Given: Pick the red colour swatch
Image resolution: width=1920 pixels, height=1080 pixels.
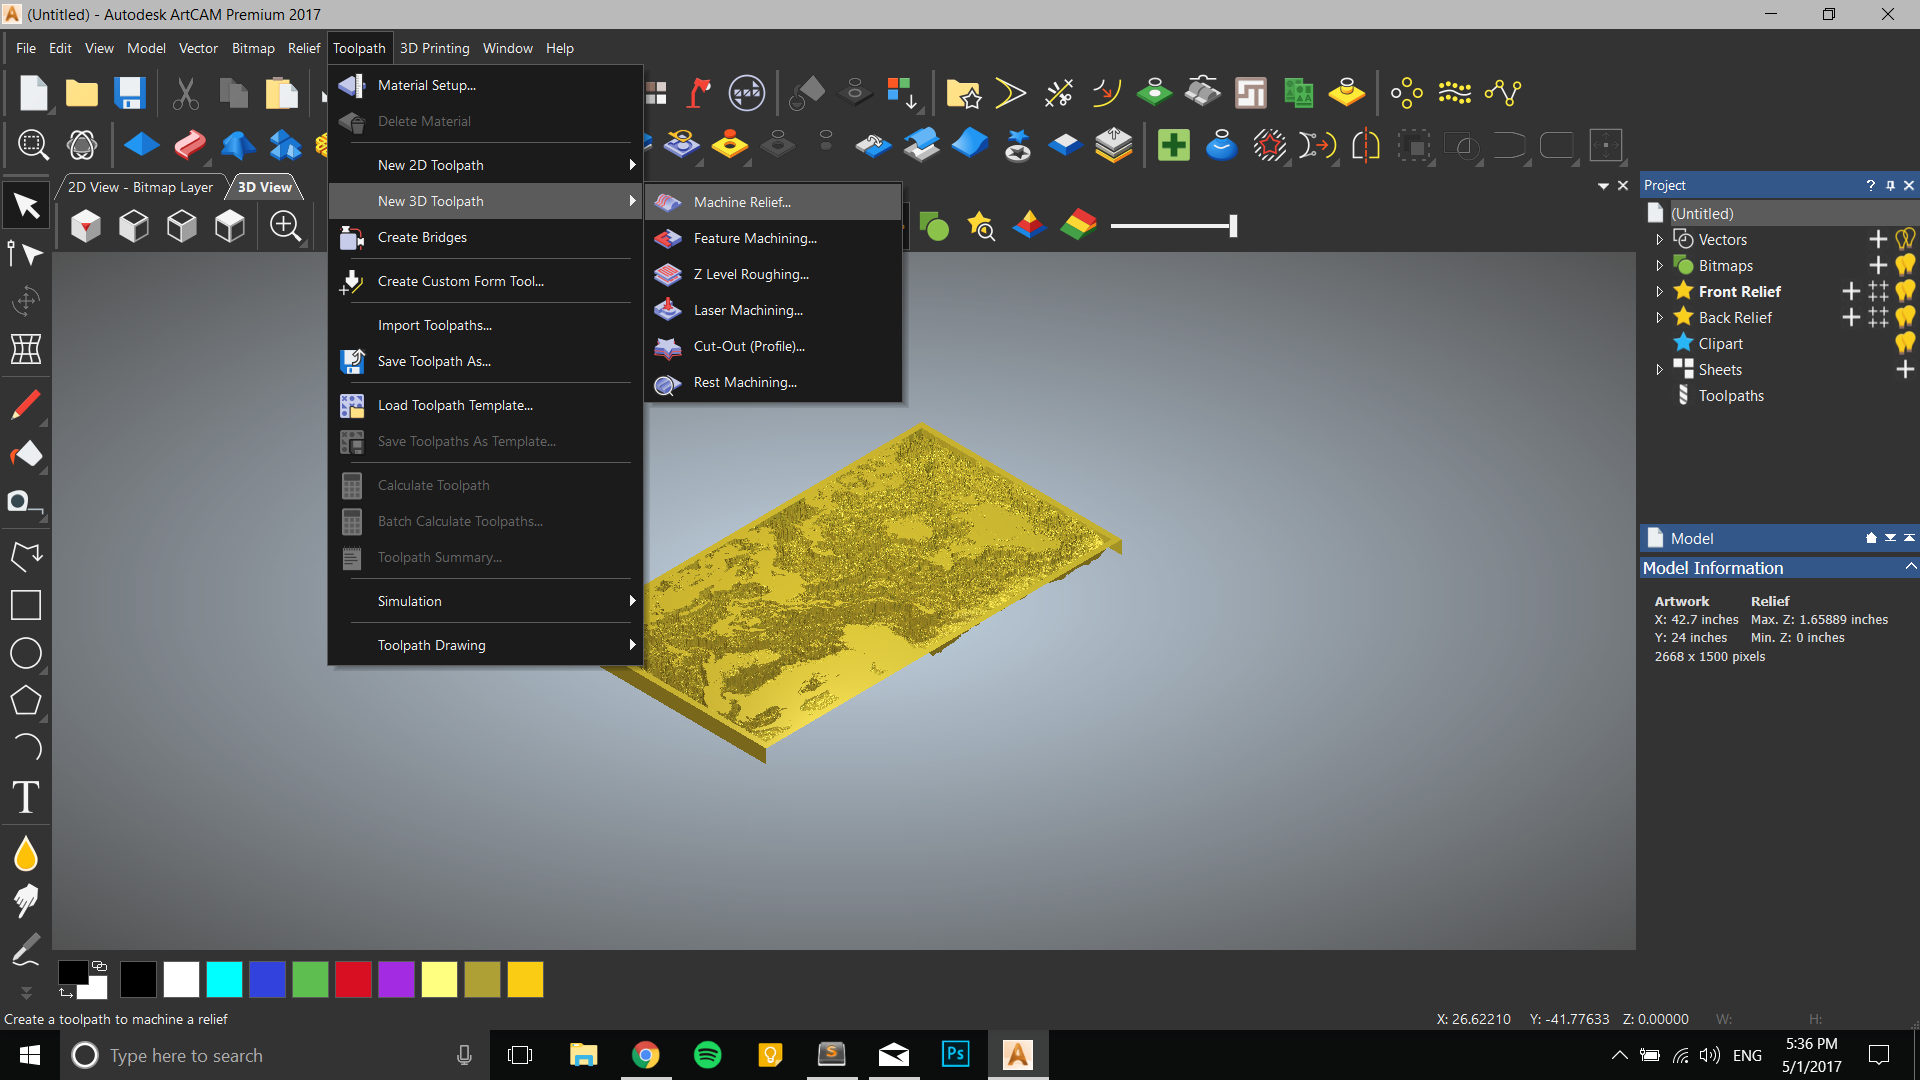Looking at the screenshot, I should (353, 979).
